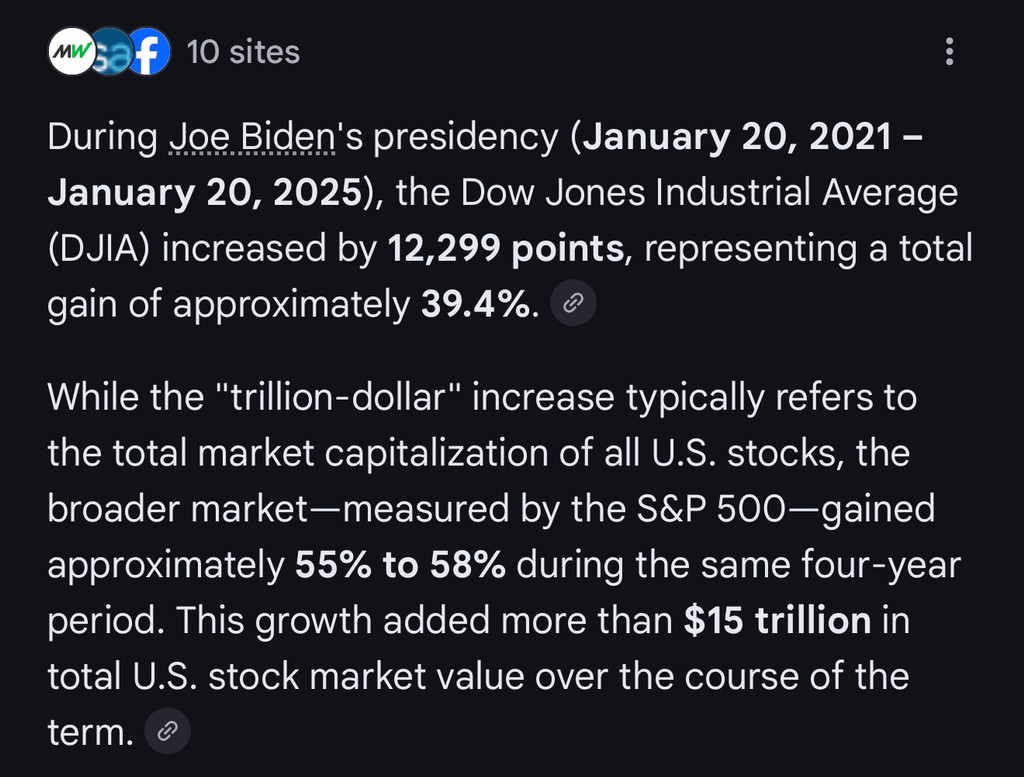1024x777 pixels.
Task: Click the link icon after "term."
Action: point(168,733)
